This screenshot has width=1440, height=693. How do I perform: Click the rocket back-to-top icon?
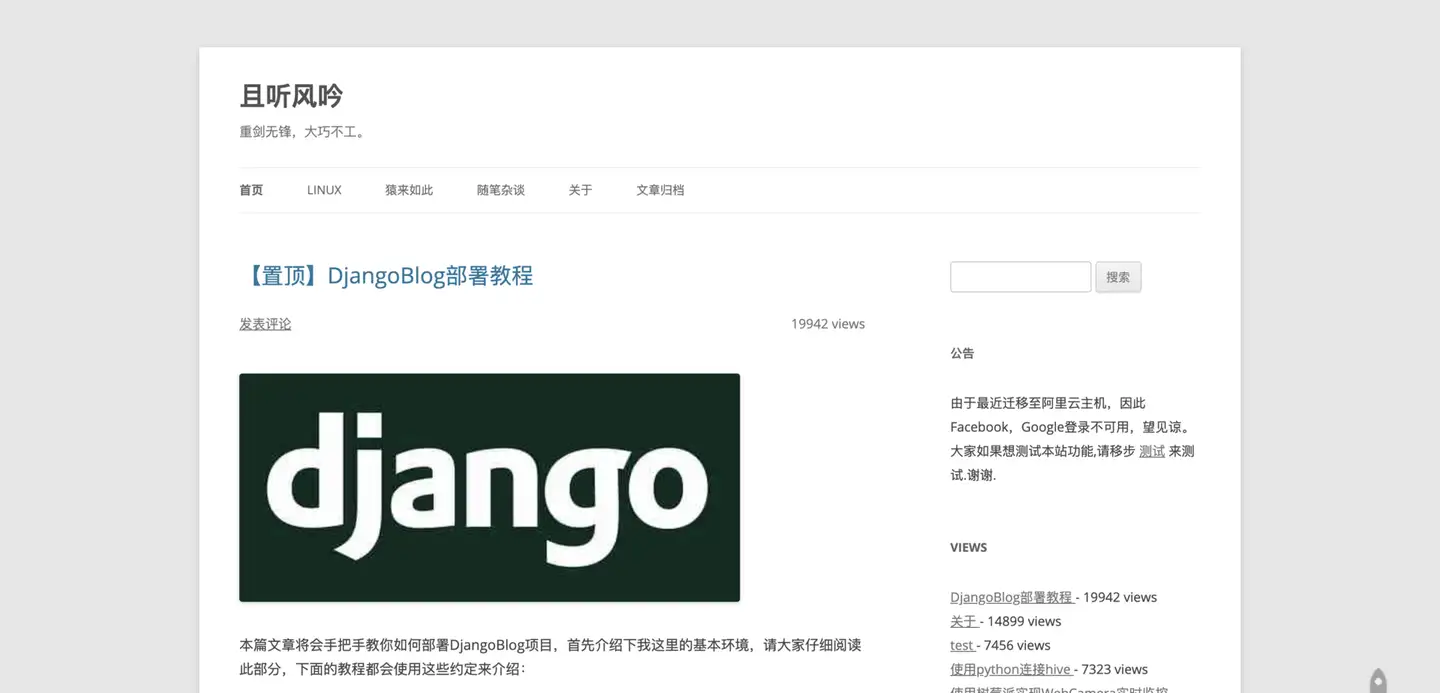(x=1378, y=680)
